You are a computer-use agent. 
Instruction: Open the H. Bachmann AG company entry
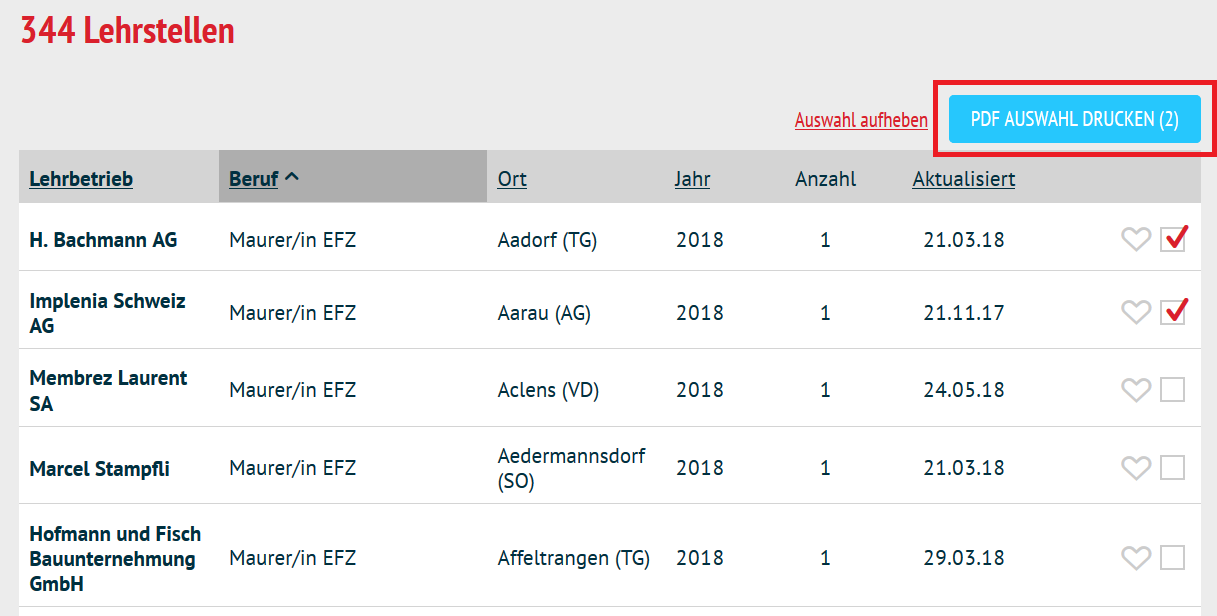click(x=103, y=240)
